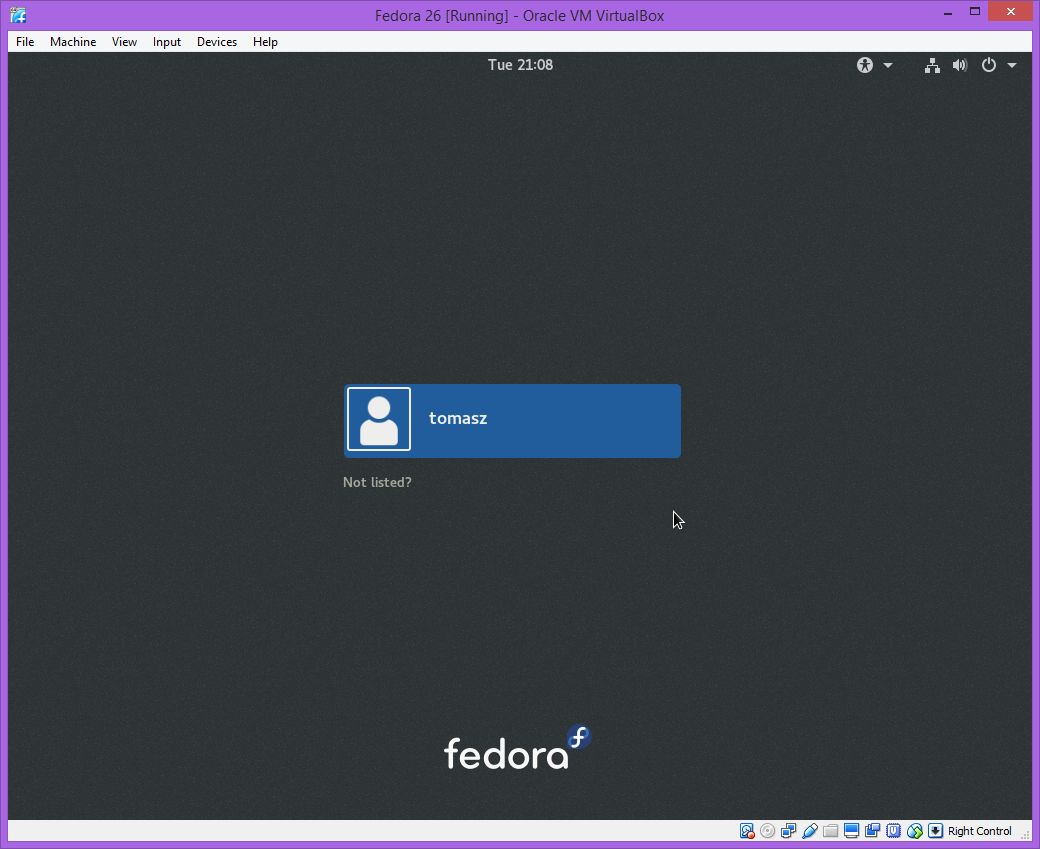This screenshot has height=849, width=1040.
Task: Open the Devices menu
Action: pos(217,42)
